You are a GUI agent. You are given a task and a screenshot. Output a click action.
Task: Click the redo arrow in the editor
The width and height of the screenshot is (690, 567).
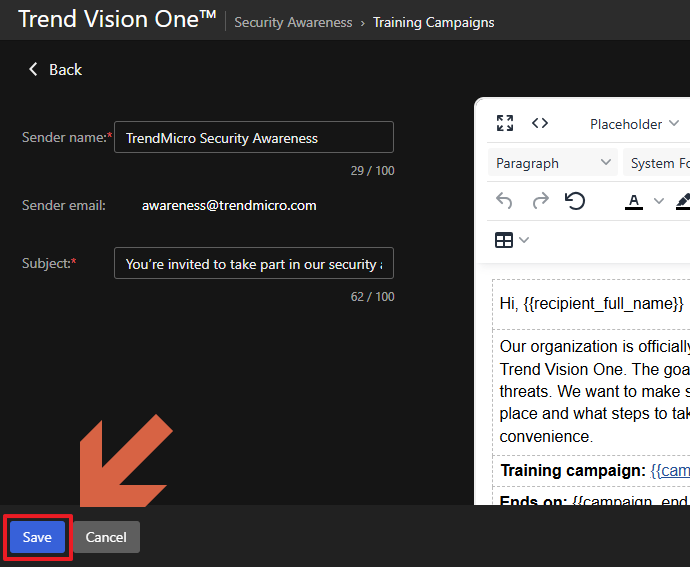click(540, 201)
